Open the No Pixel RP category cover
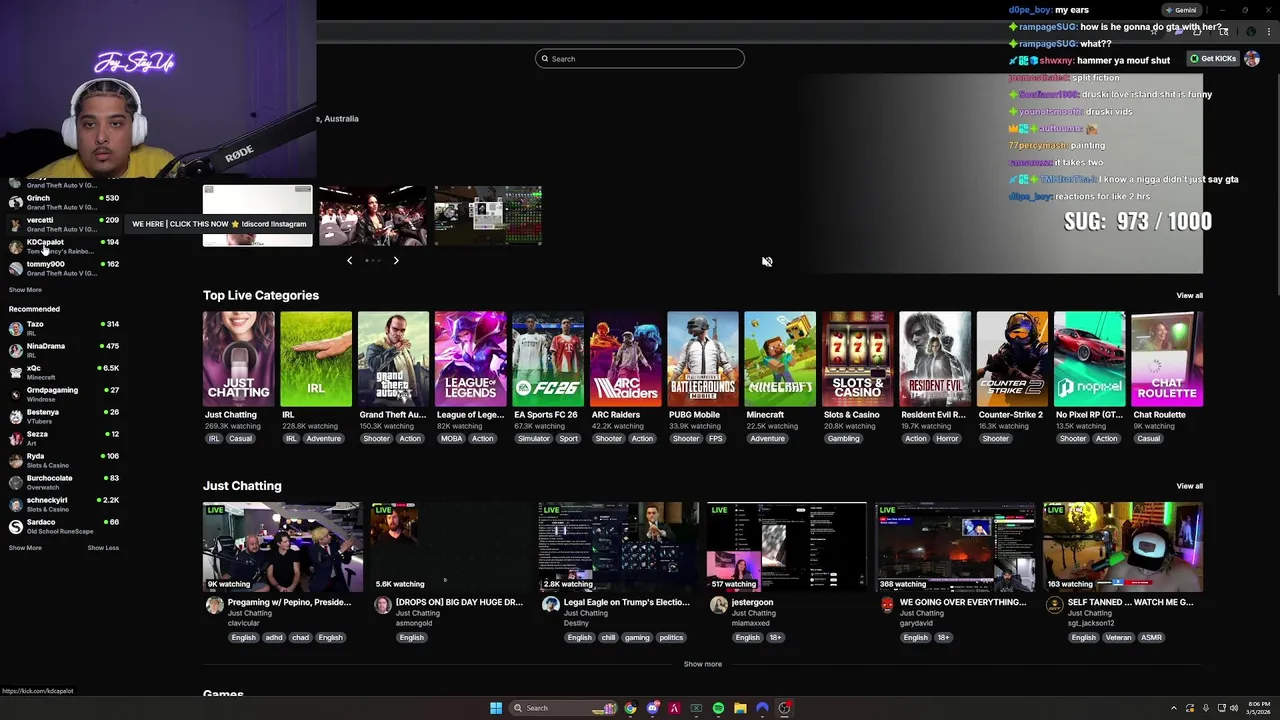The width and height of the screenshot is (1280, 720). (x=1090, y=359)
